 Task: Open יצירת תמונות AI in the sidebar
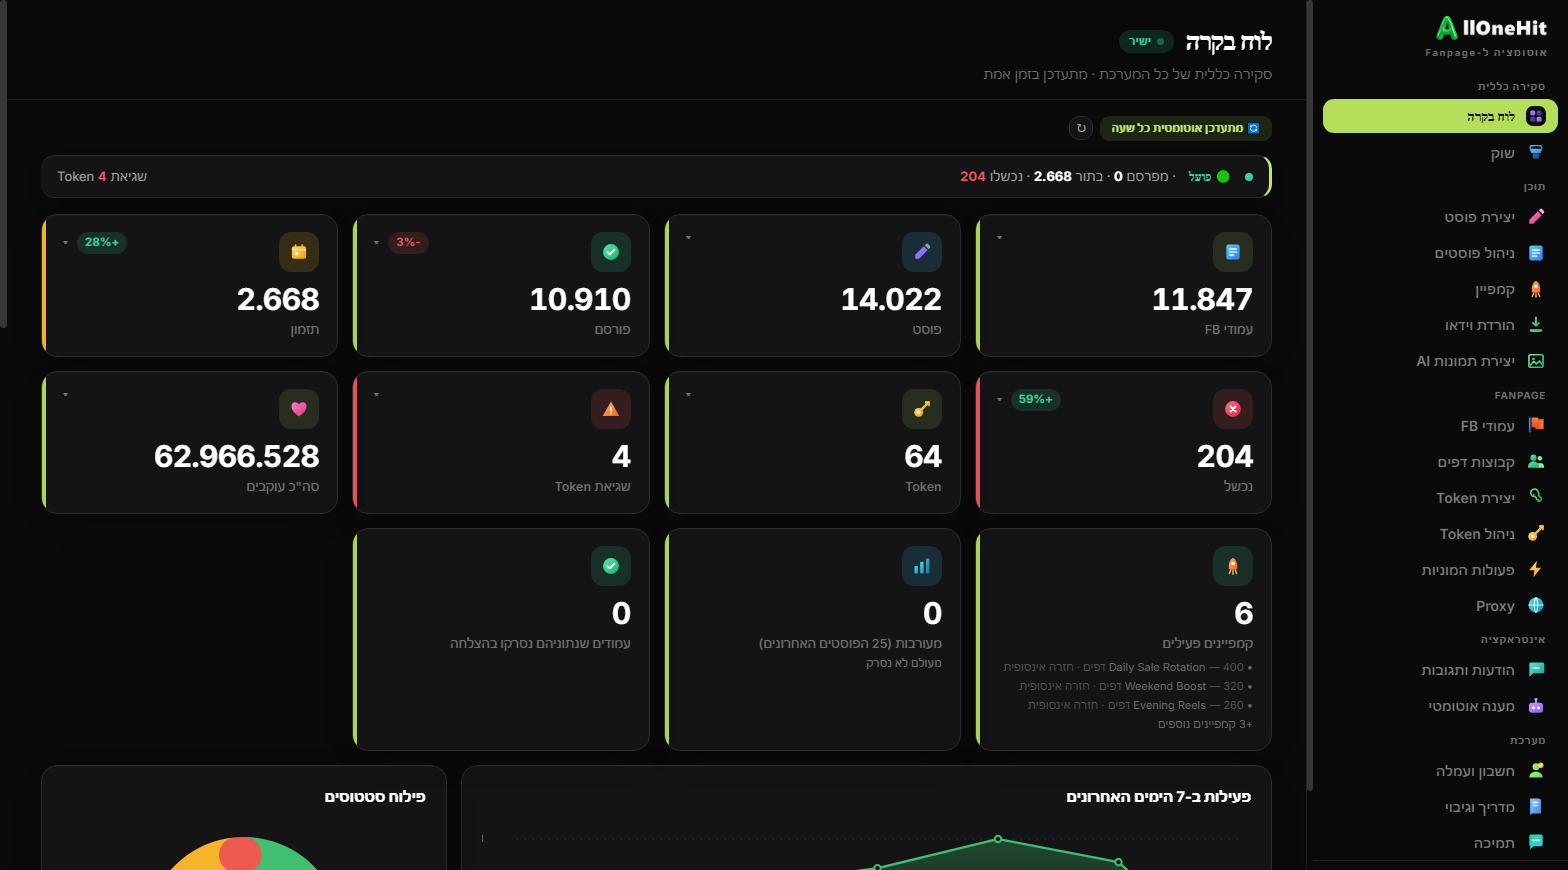pyautogui.click(x=1440, y=361)
